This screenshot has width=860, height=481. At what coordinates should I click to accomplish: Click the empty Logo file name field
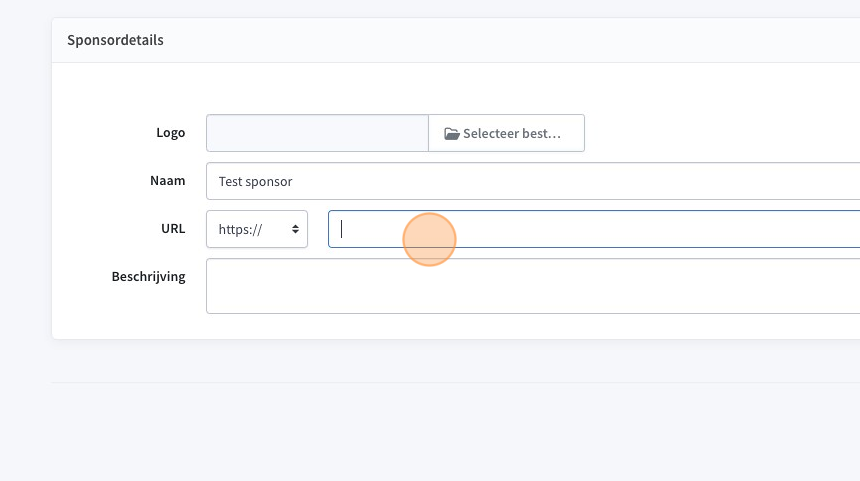pos(317,133)
